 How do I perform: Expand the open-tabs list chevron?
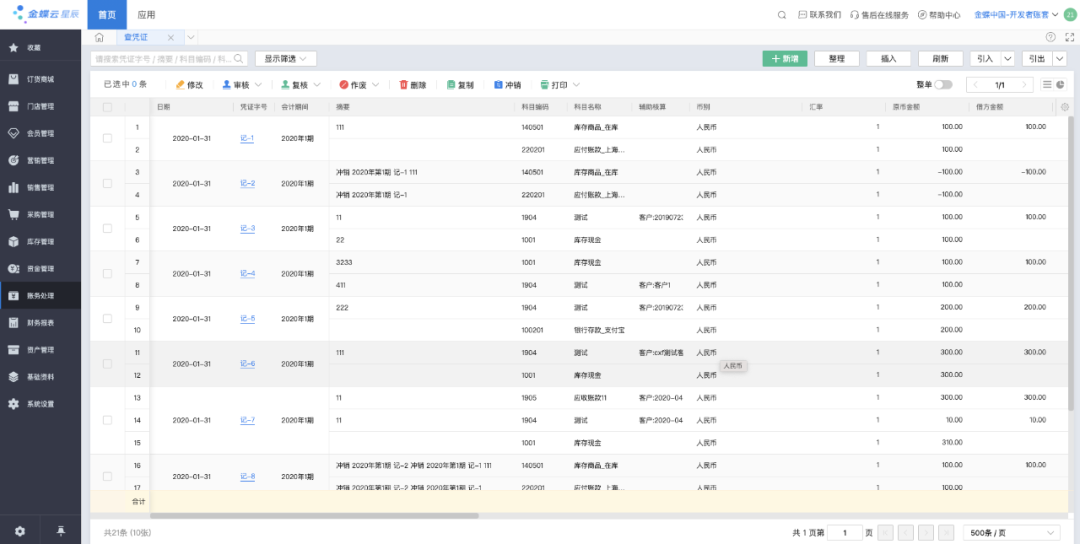tap(191, 37)
